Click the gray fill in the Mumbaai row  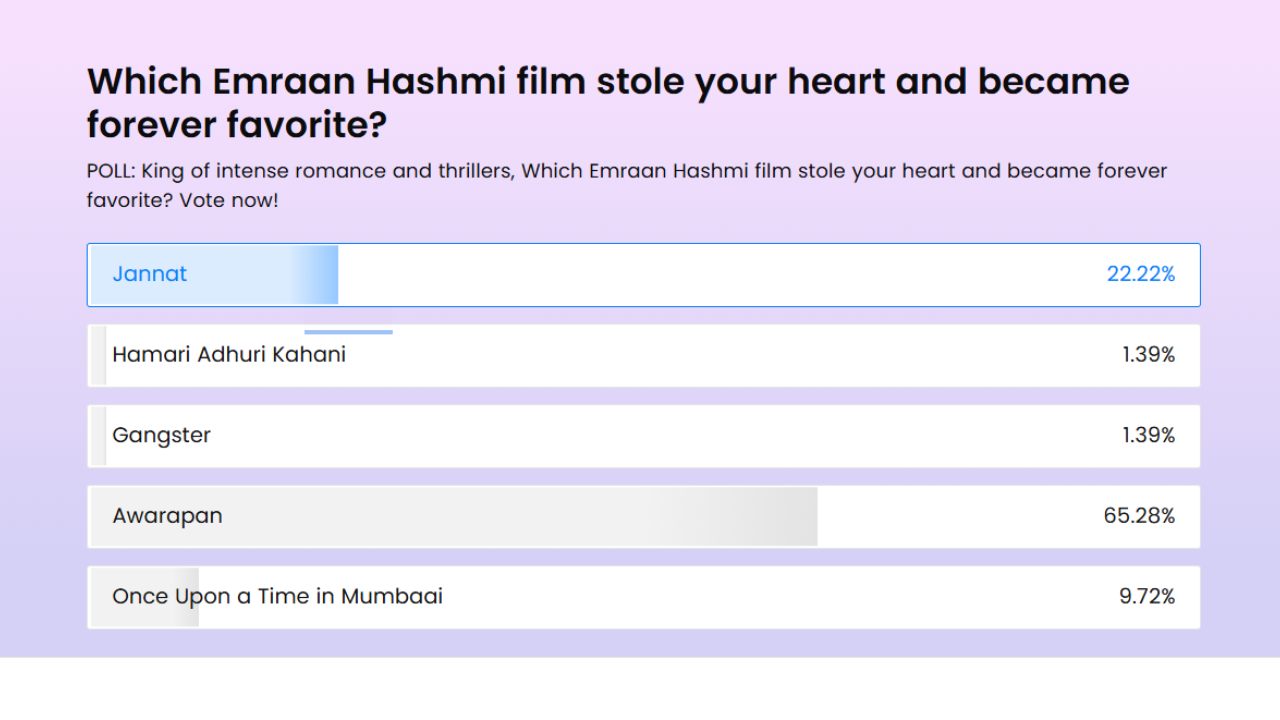[145, 597]
